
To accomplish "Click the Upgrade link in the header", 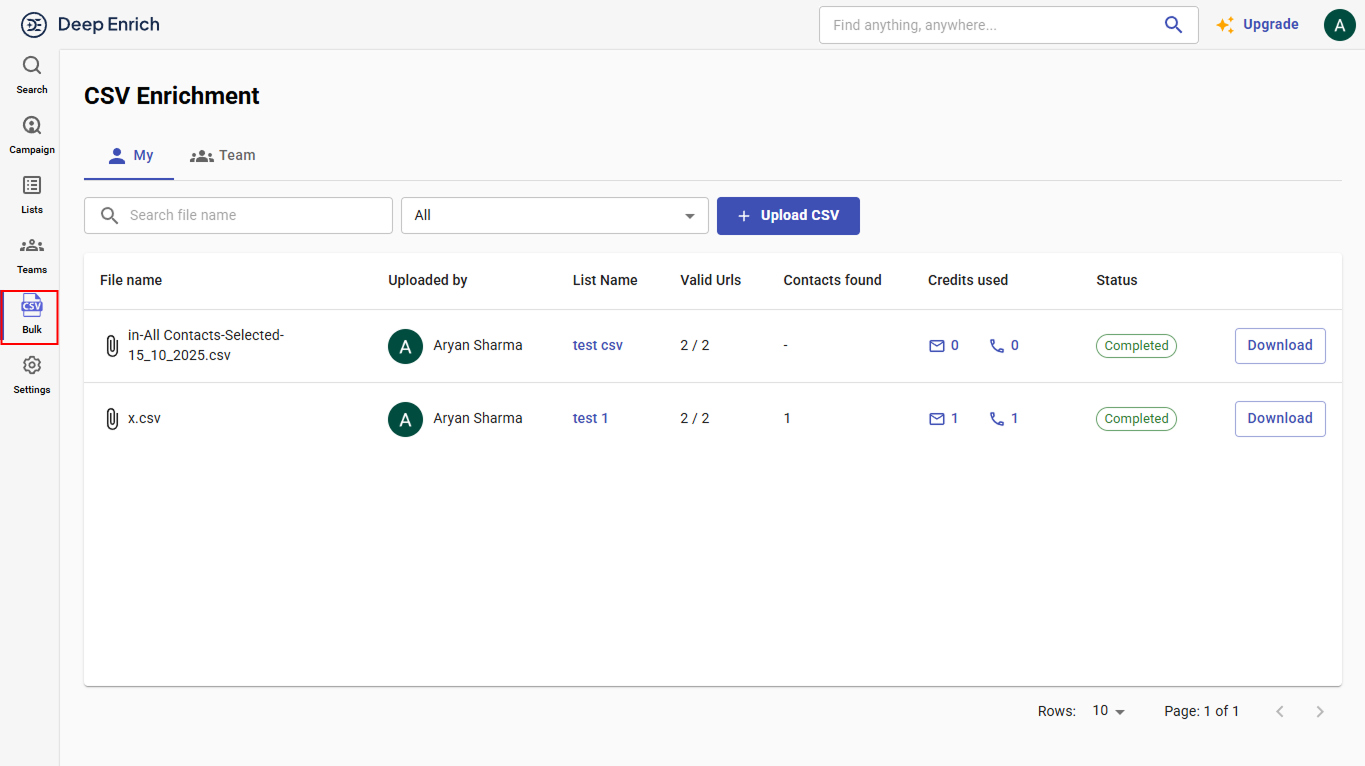I will pyautogui.click(x=1257, y=25).
